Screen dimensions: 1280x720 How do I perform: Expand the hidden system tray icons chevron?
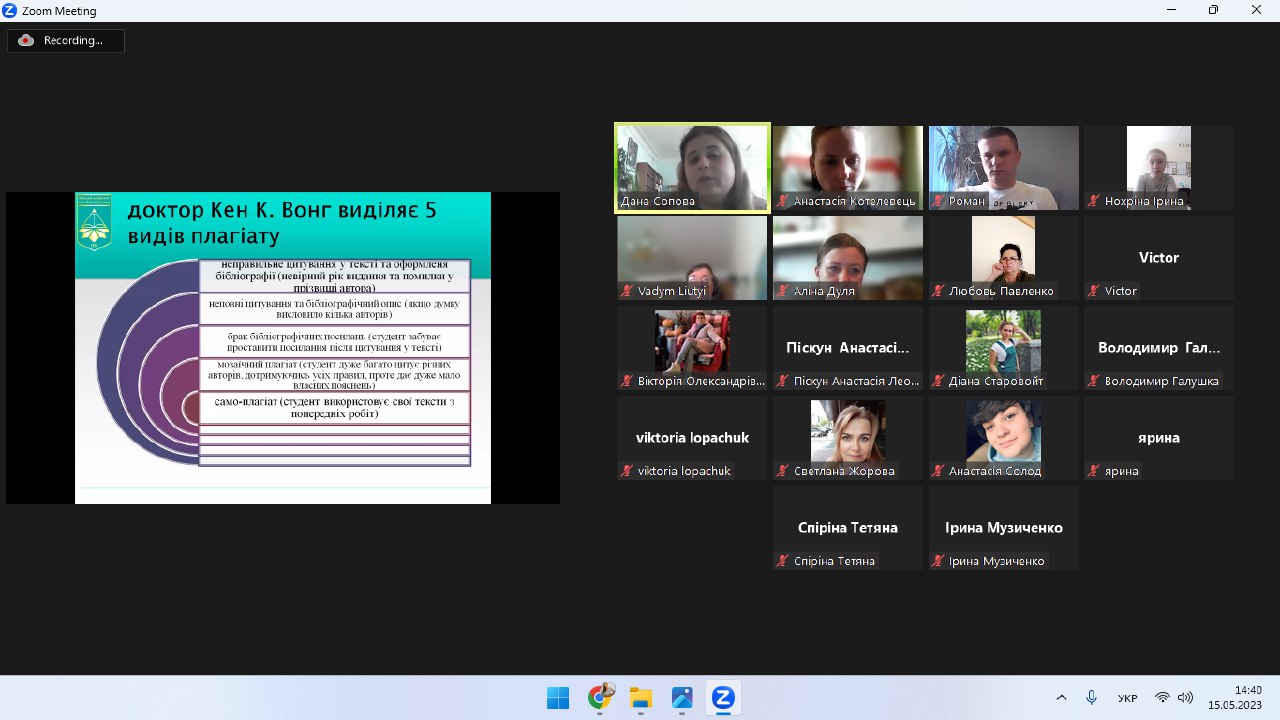click(1061, 698)
